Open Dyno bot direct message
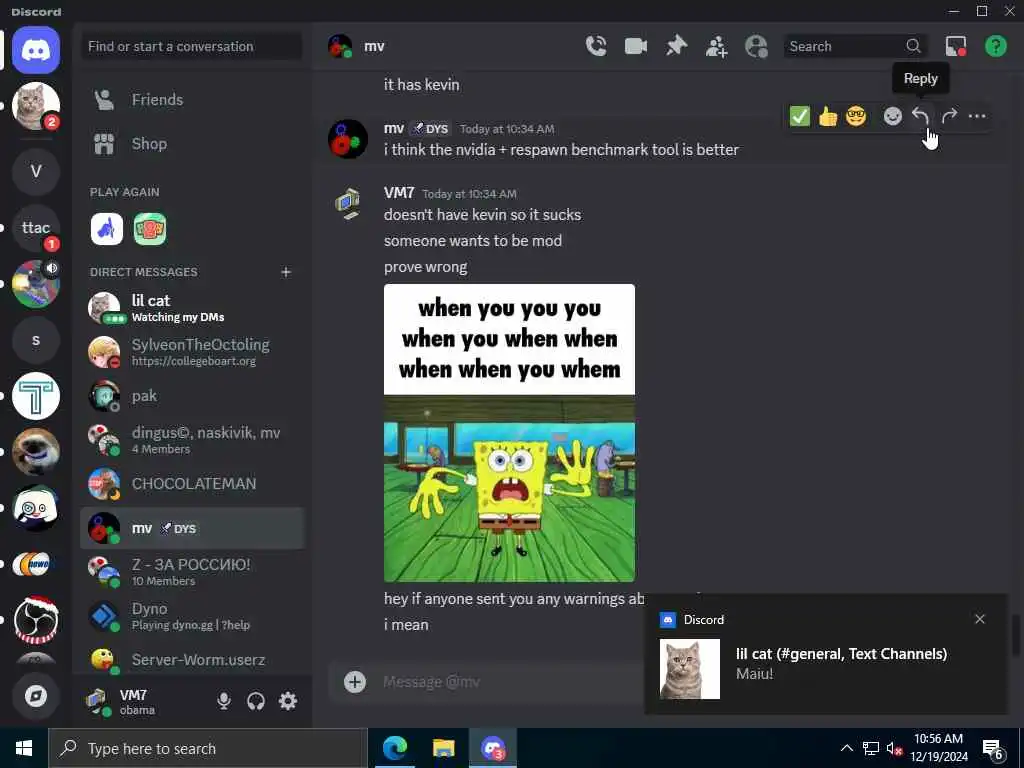The width and height of the screenshot is (1024, 768). [x=192, y=616]
